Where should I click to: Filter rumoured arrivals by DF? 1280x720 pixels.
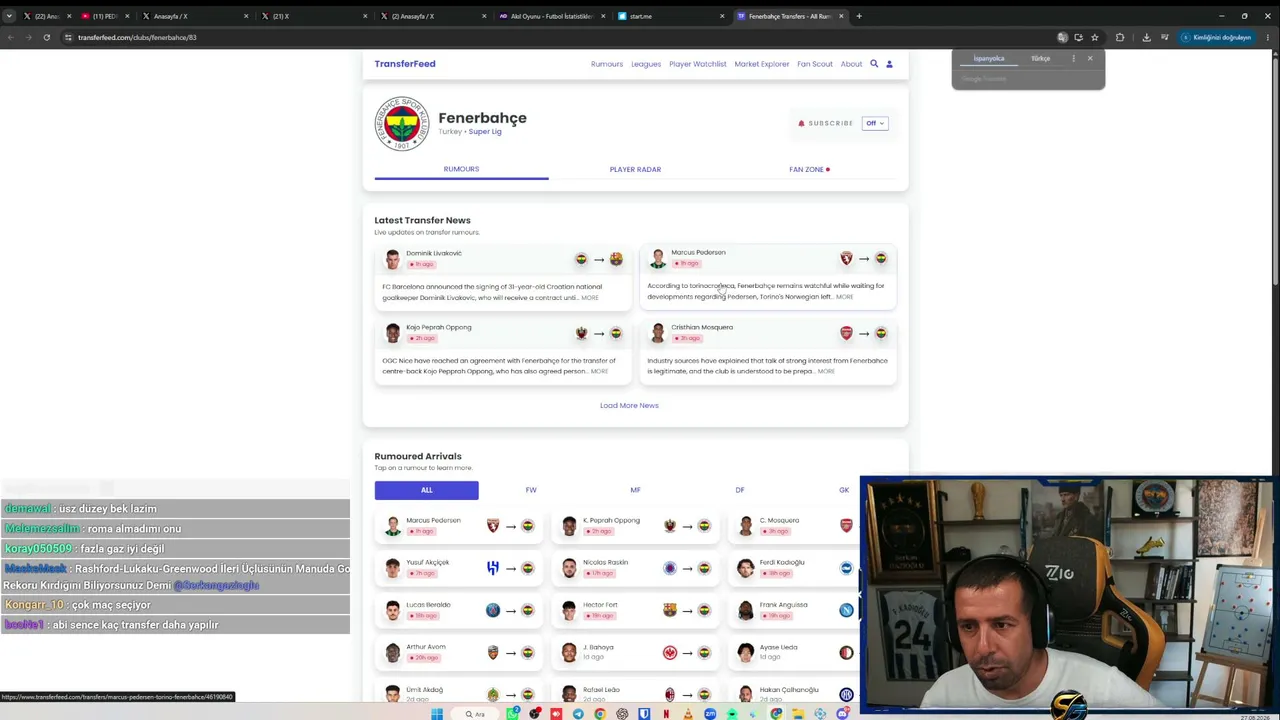740,490
